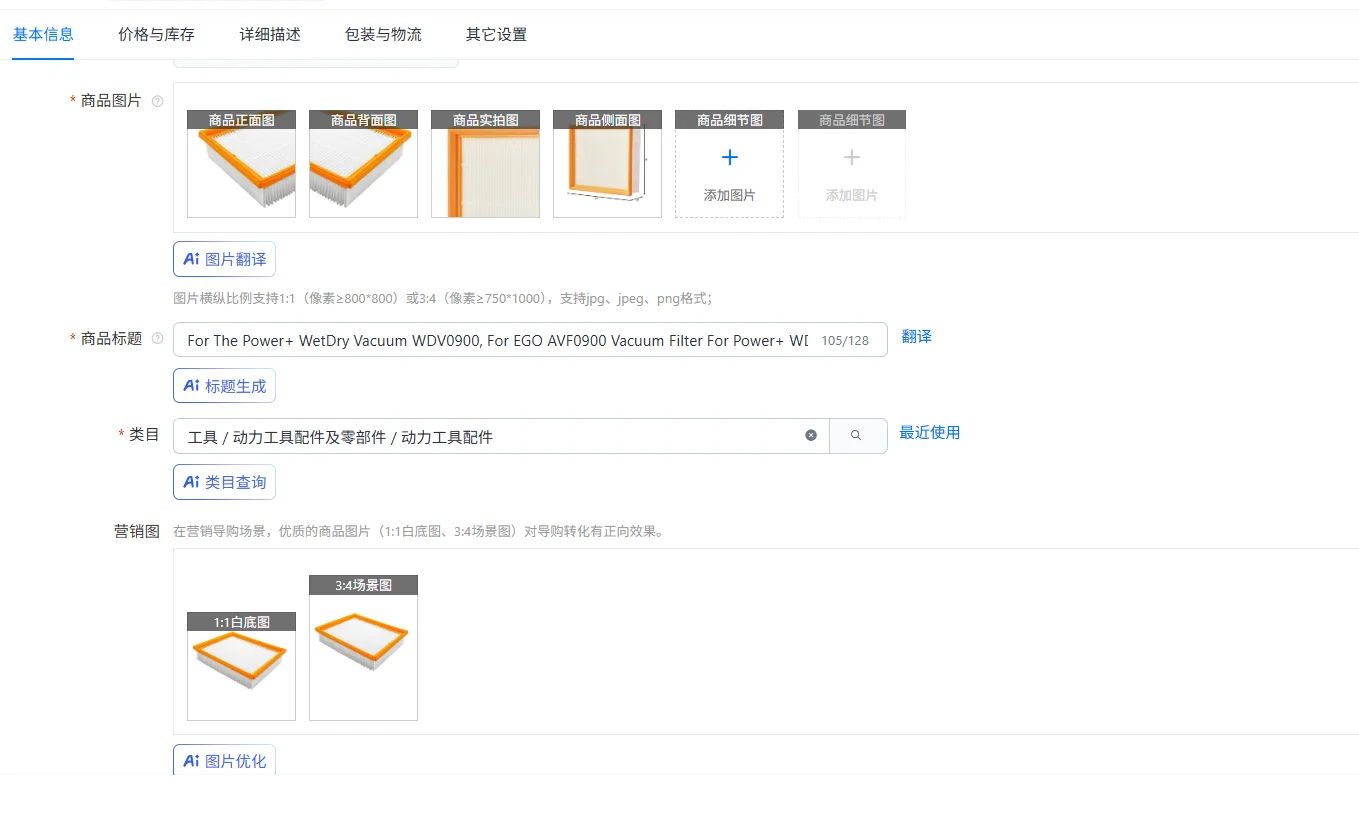The image size is (1359, 834).
Task: Open the help tooltip beside 商品标题
Action: coord(158,338)
